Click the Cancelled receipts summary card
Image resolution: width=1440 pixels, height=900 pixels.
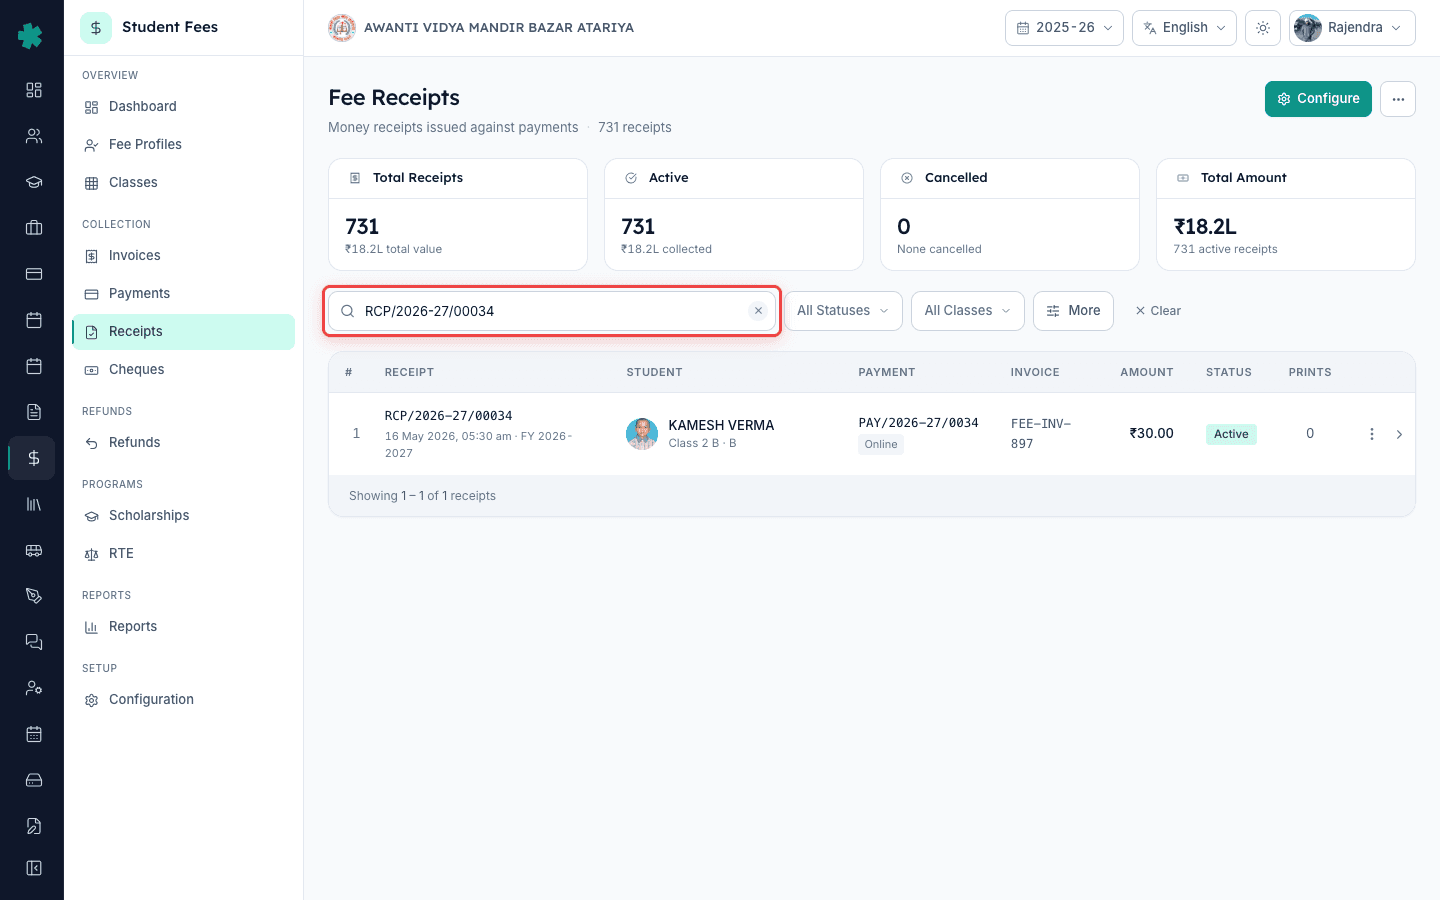pos(1010,214)
